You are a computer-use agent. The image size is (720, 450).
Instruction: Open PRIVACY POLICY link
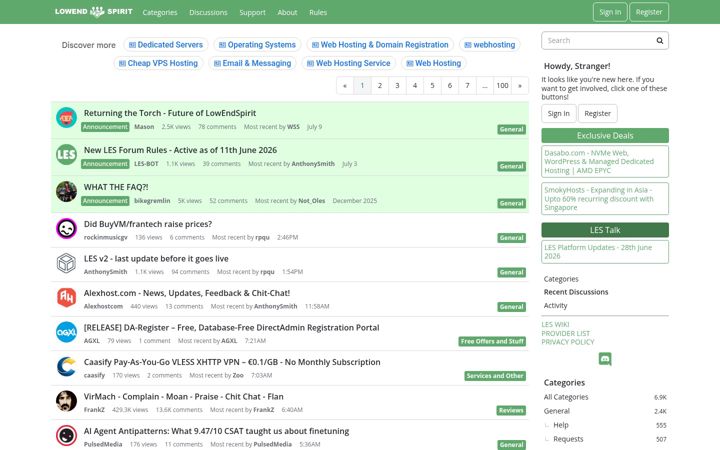[x=568, y=342]
